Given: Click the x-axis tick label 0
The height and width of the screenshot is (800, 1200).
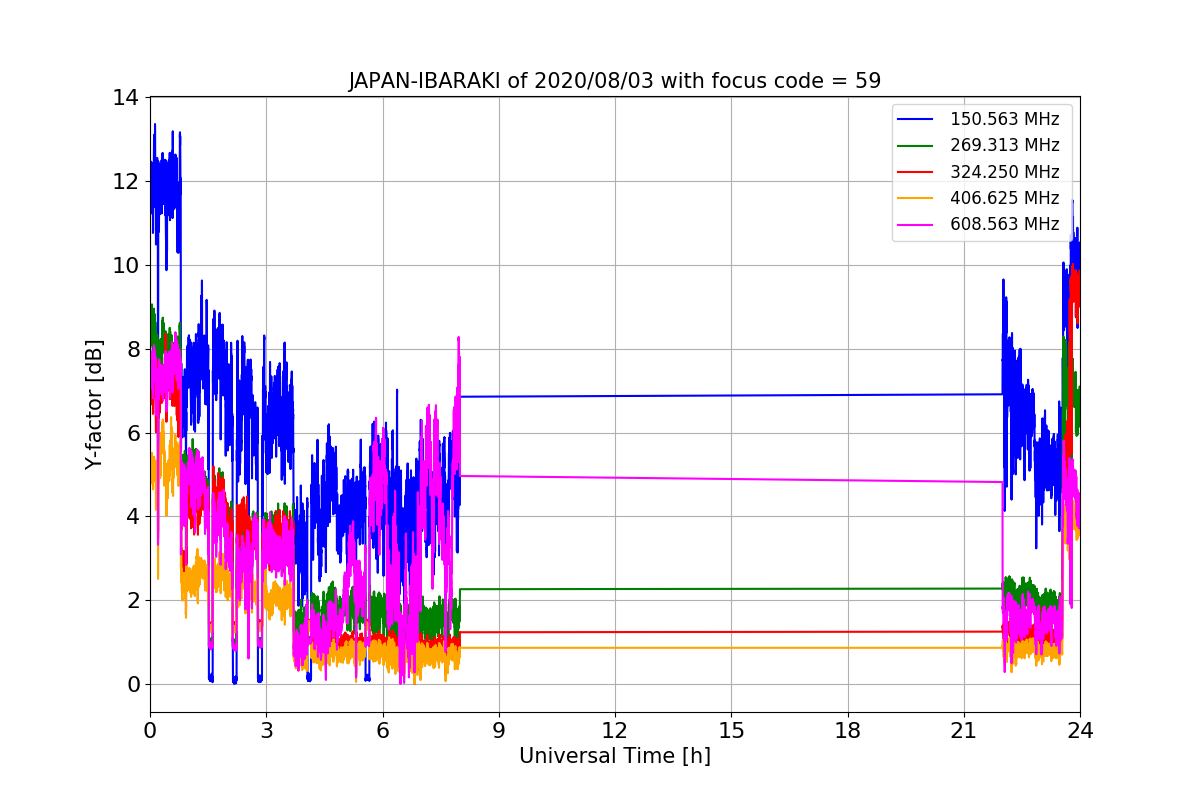Looking at the screenshot, I should (x=150, y=731).
